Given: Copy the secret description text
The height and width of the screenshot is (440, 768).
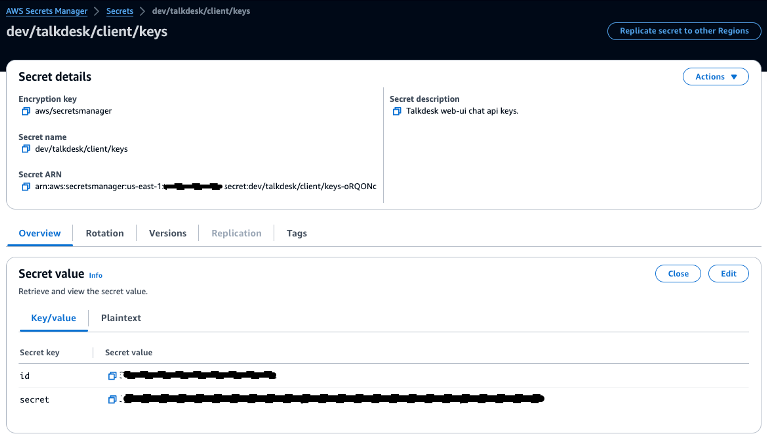Looking at the screenshot, I should click(397, 111).
